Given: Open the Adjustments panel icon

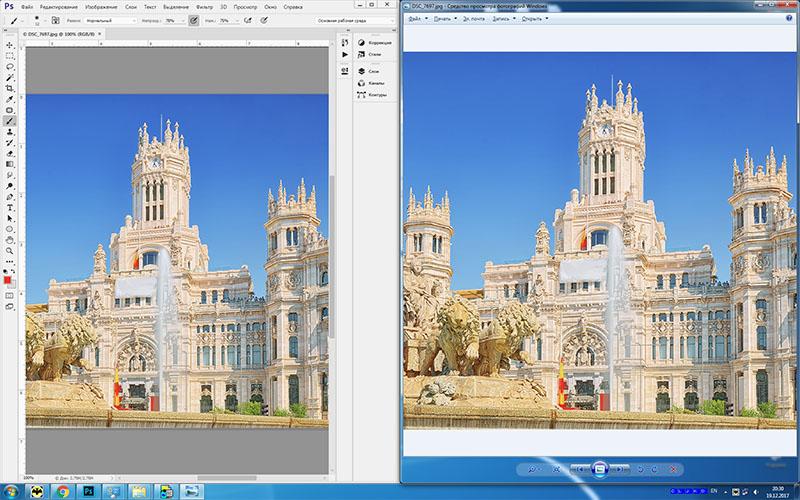Looking at the screenshot, I should point(361,42).
